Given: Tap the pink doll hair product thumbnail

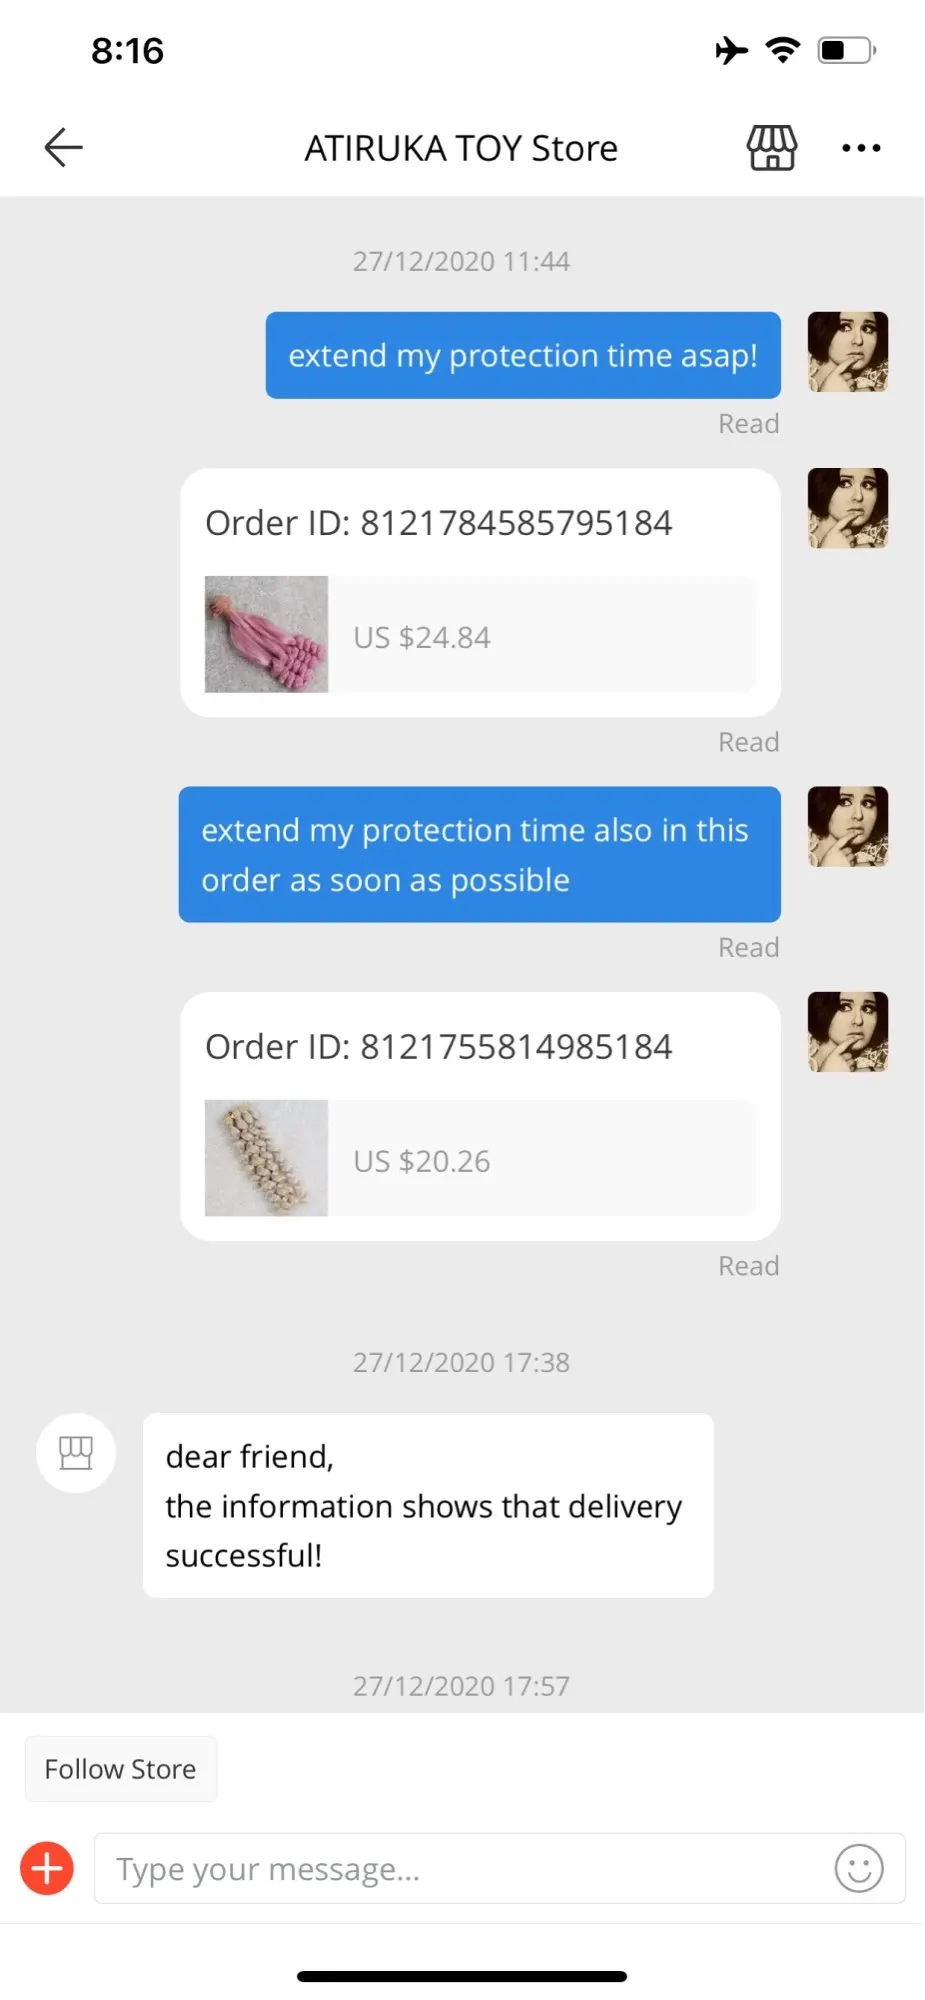Looking at the screenshot, I should 266,634.
